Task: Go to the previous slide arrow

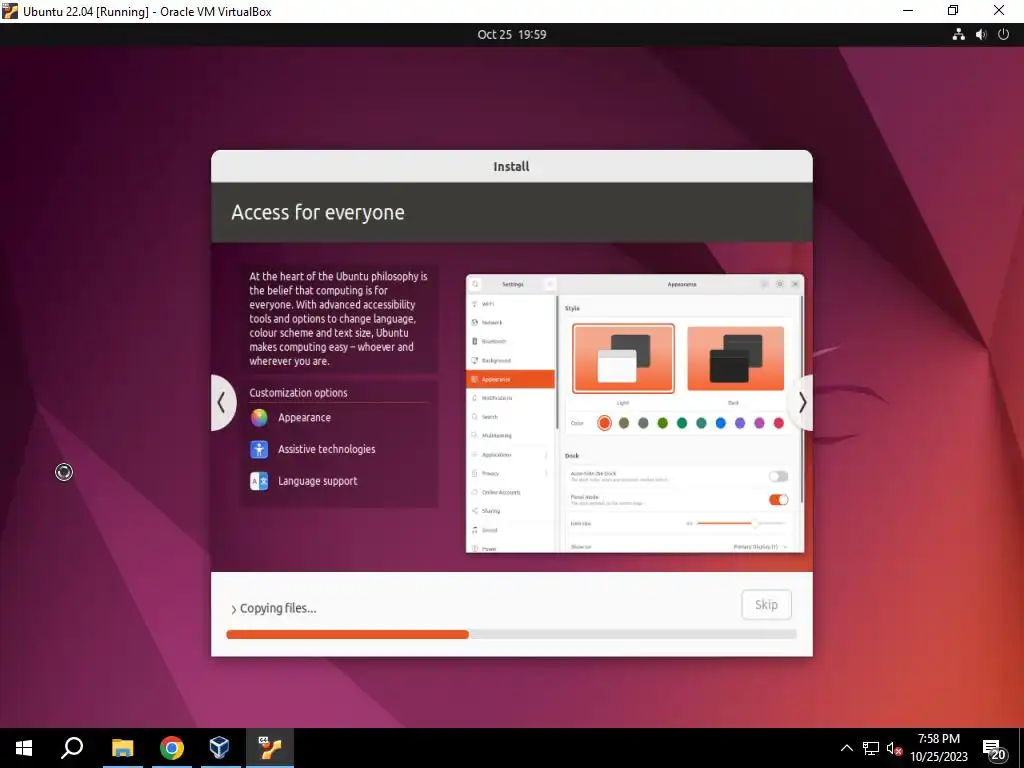Action: click(x=222, y=403)
